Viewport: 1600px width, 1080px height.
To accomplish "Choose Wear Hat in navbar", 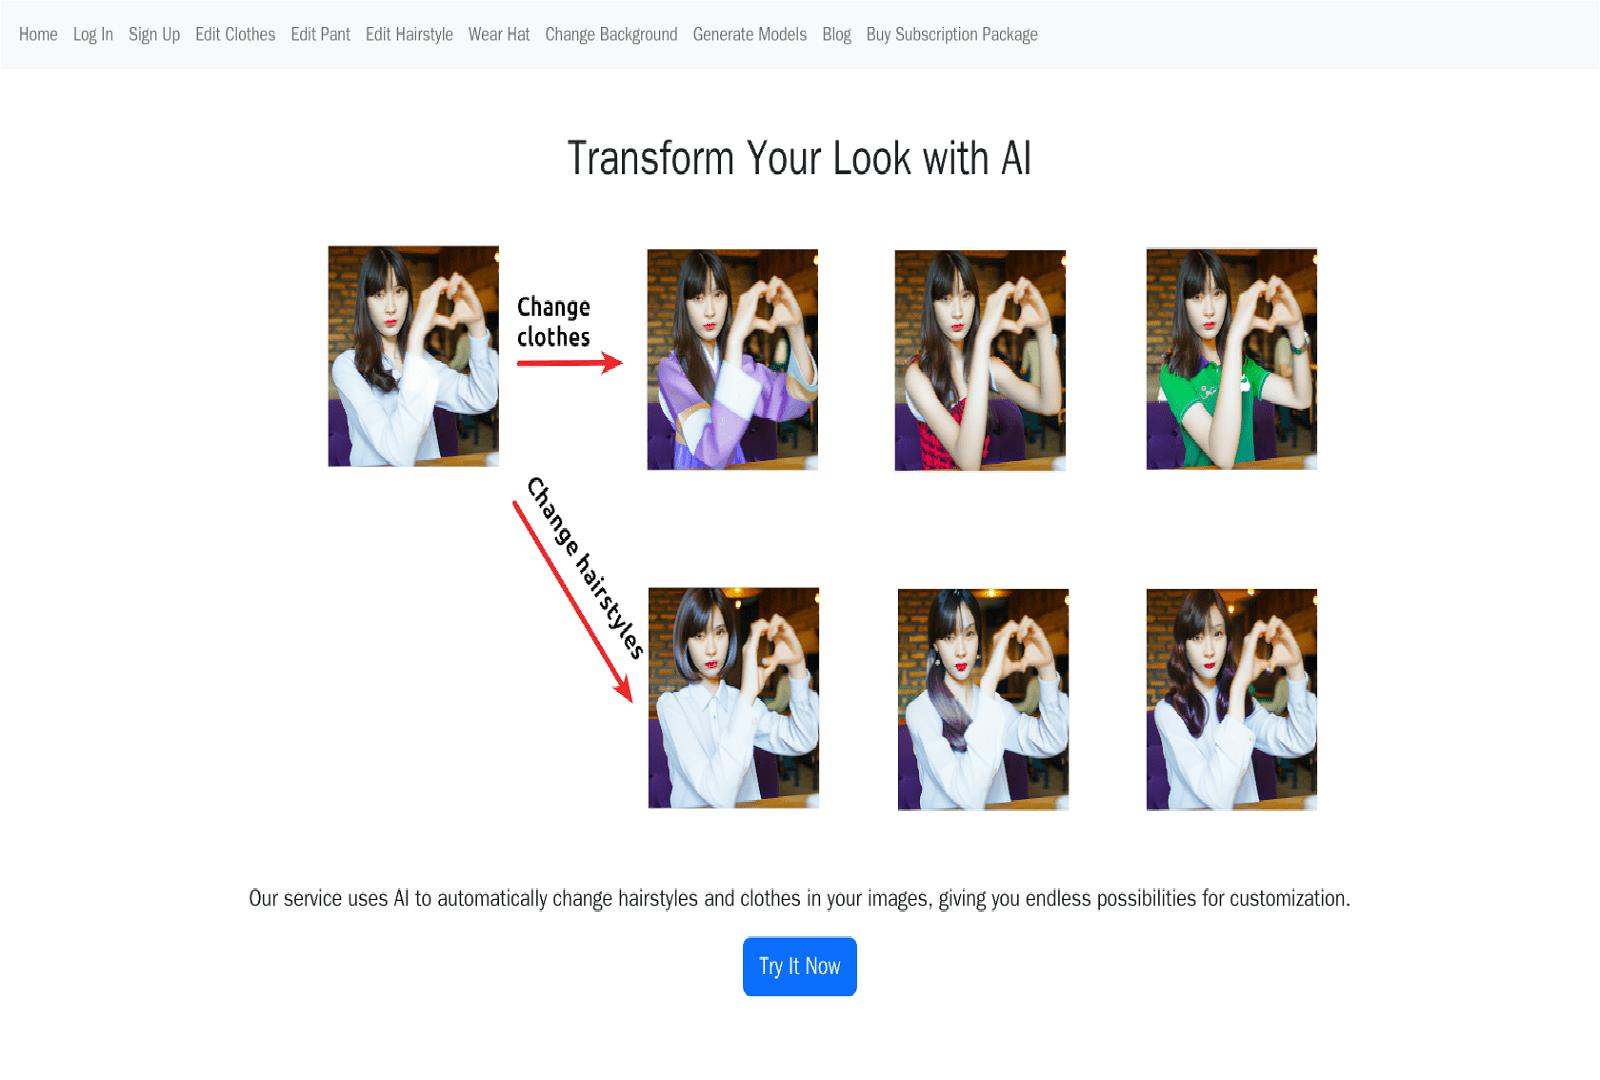I will tap(499, 34).
